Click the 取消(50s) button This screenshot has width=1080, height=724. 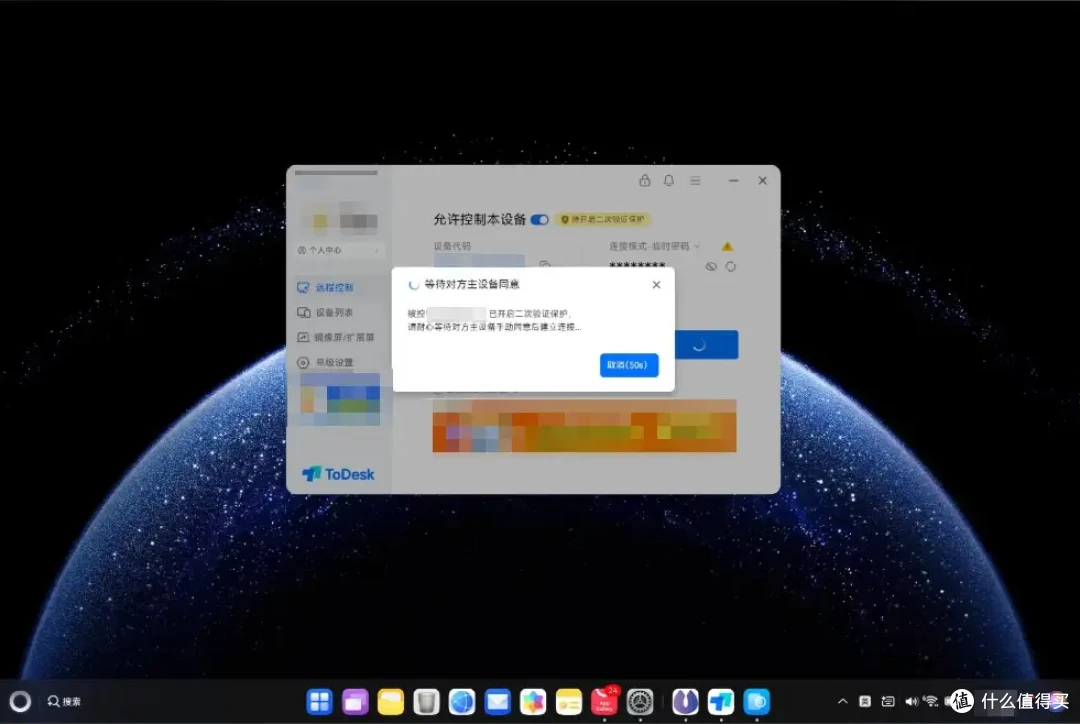(x=629, y=365)
